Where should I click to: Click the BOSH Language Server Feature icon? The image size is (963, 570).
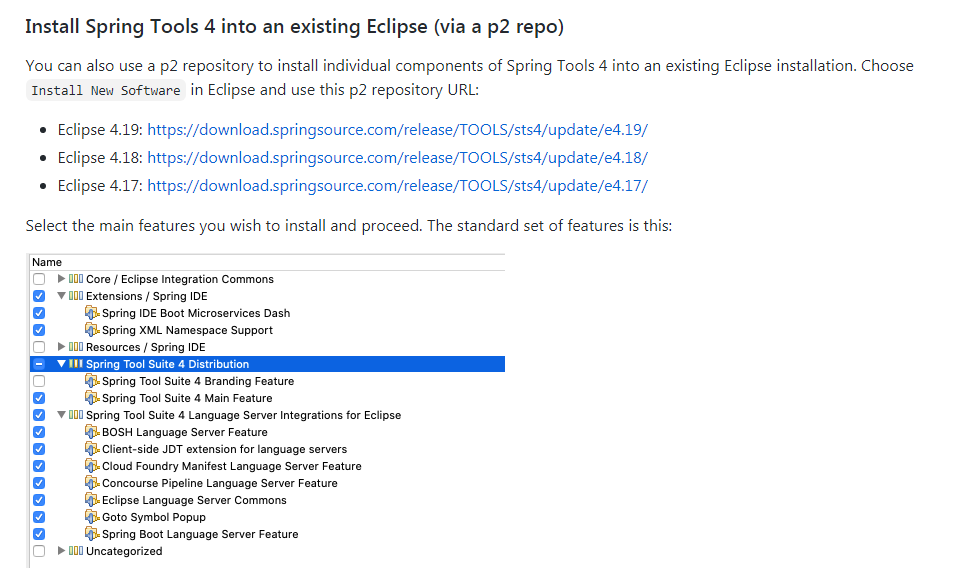click(92, 432)
